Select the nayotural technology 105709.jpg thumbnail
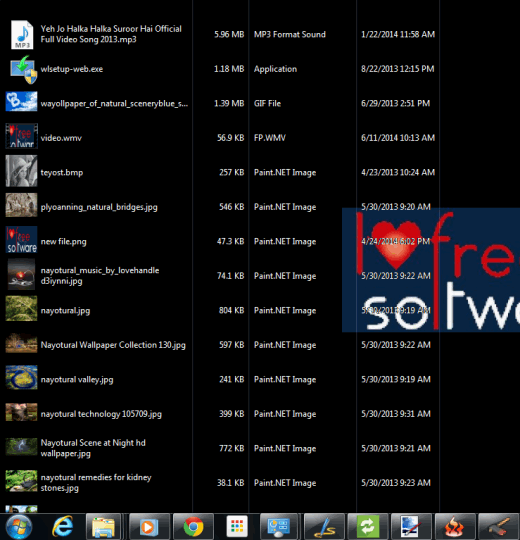Viewport: 520px width, 540px height. tap(21, 412)
